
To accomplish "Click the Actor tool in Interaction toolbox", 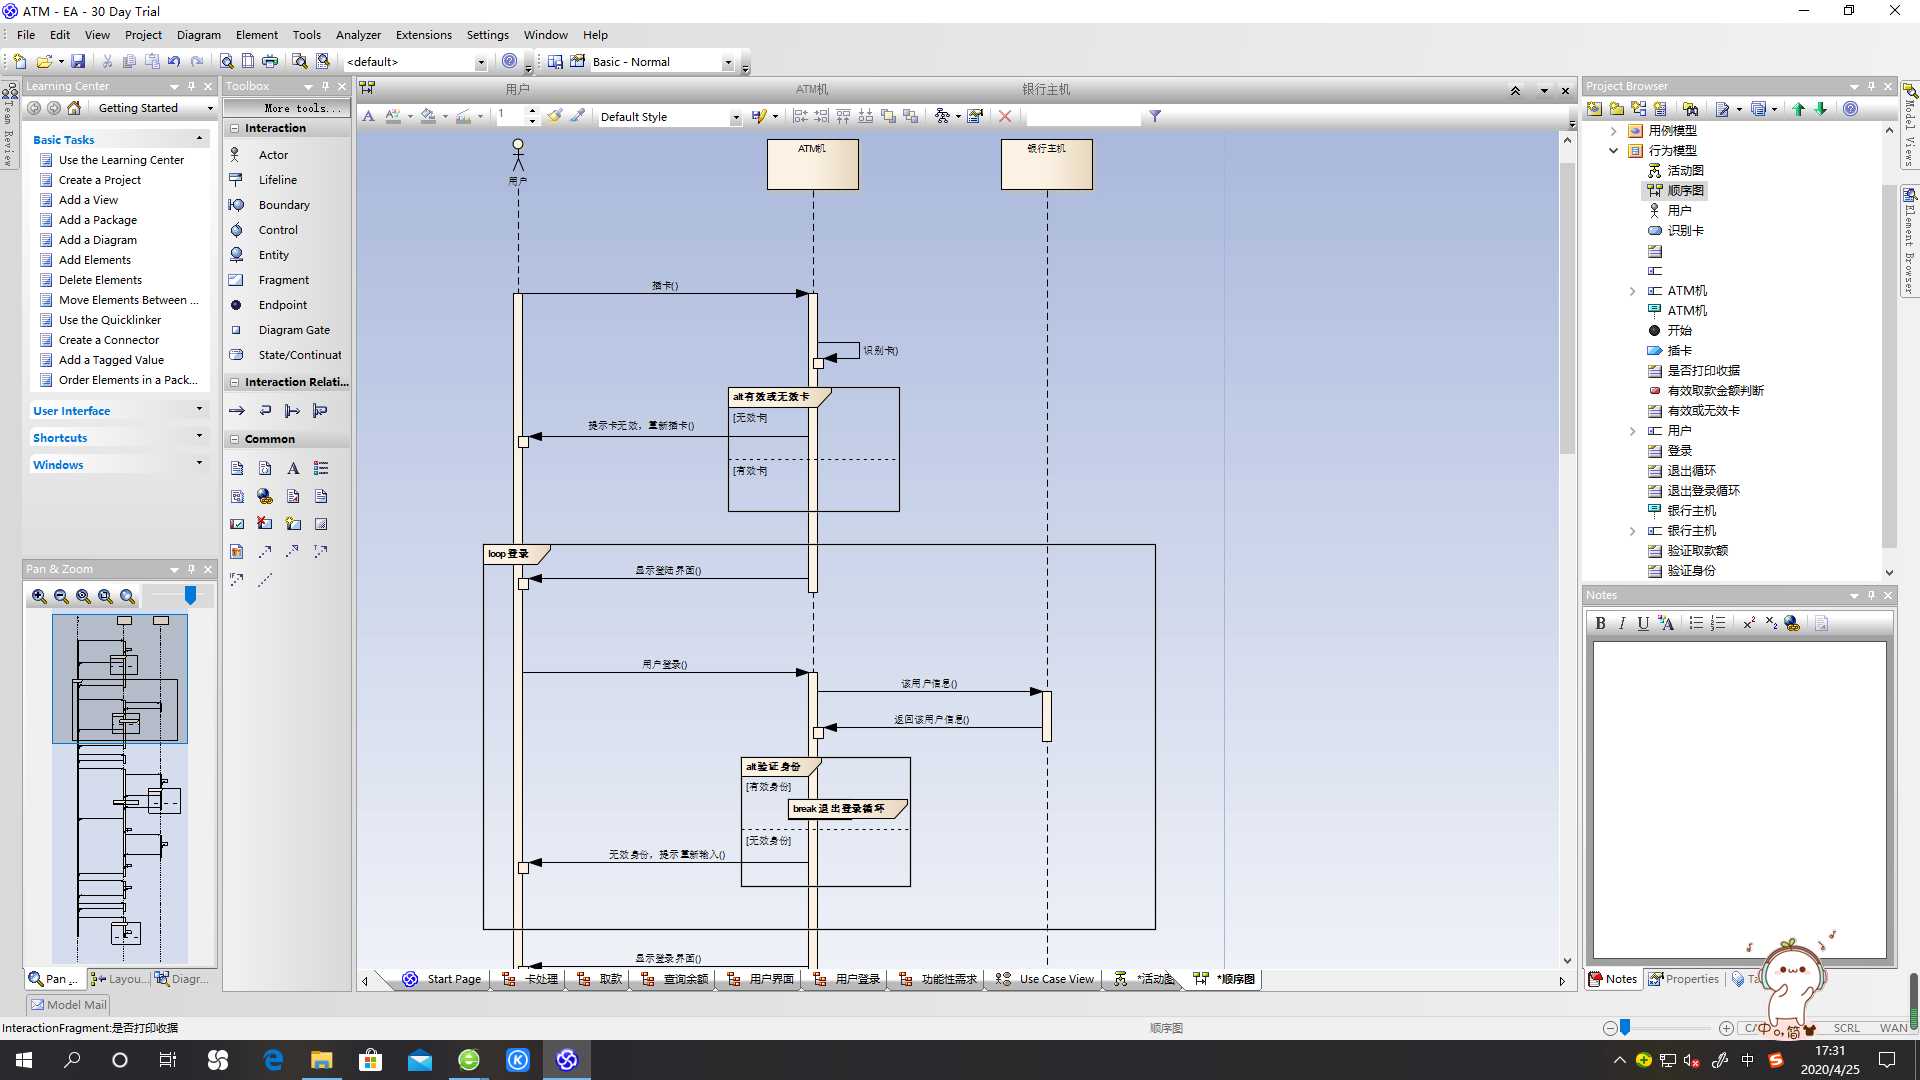I will pos(273,154).
